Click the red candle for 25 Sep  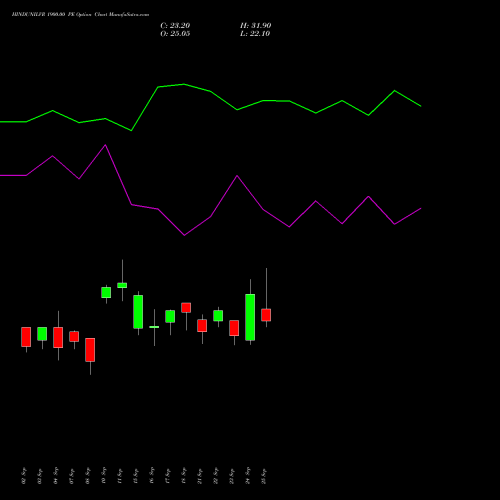(266, 315)
